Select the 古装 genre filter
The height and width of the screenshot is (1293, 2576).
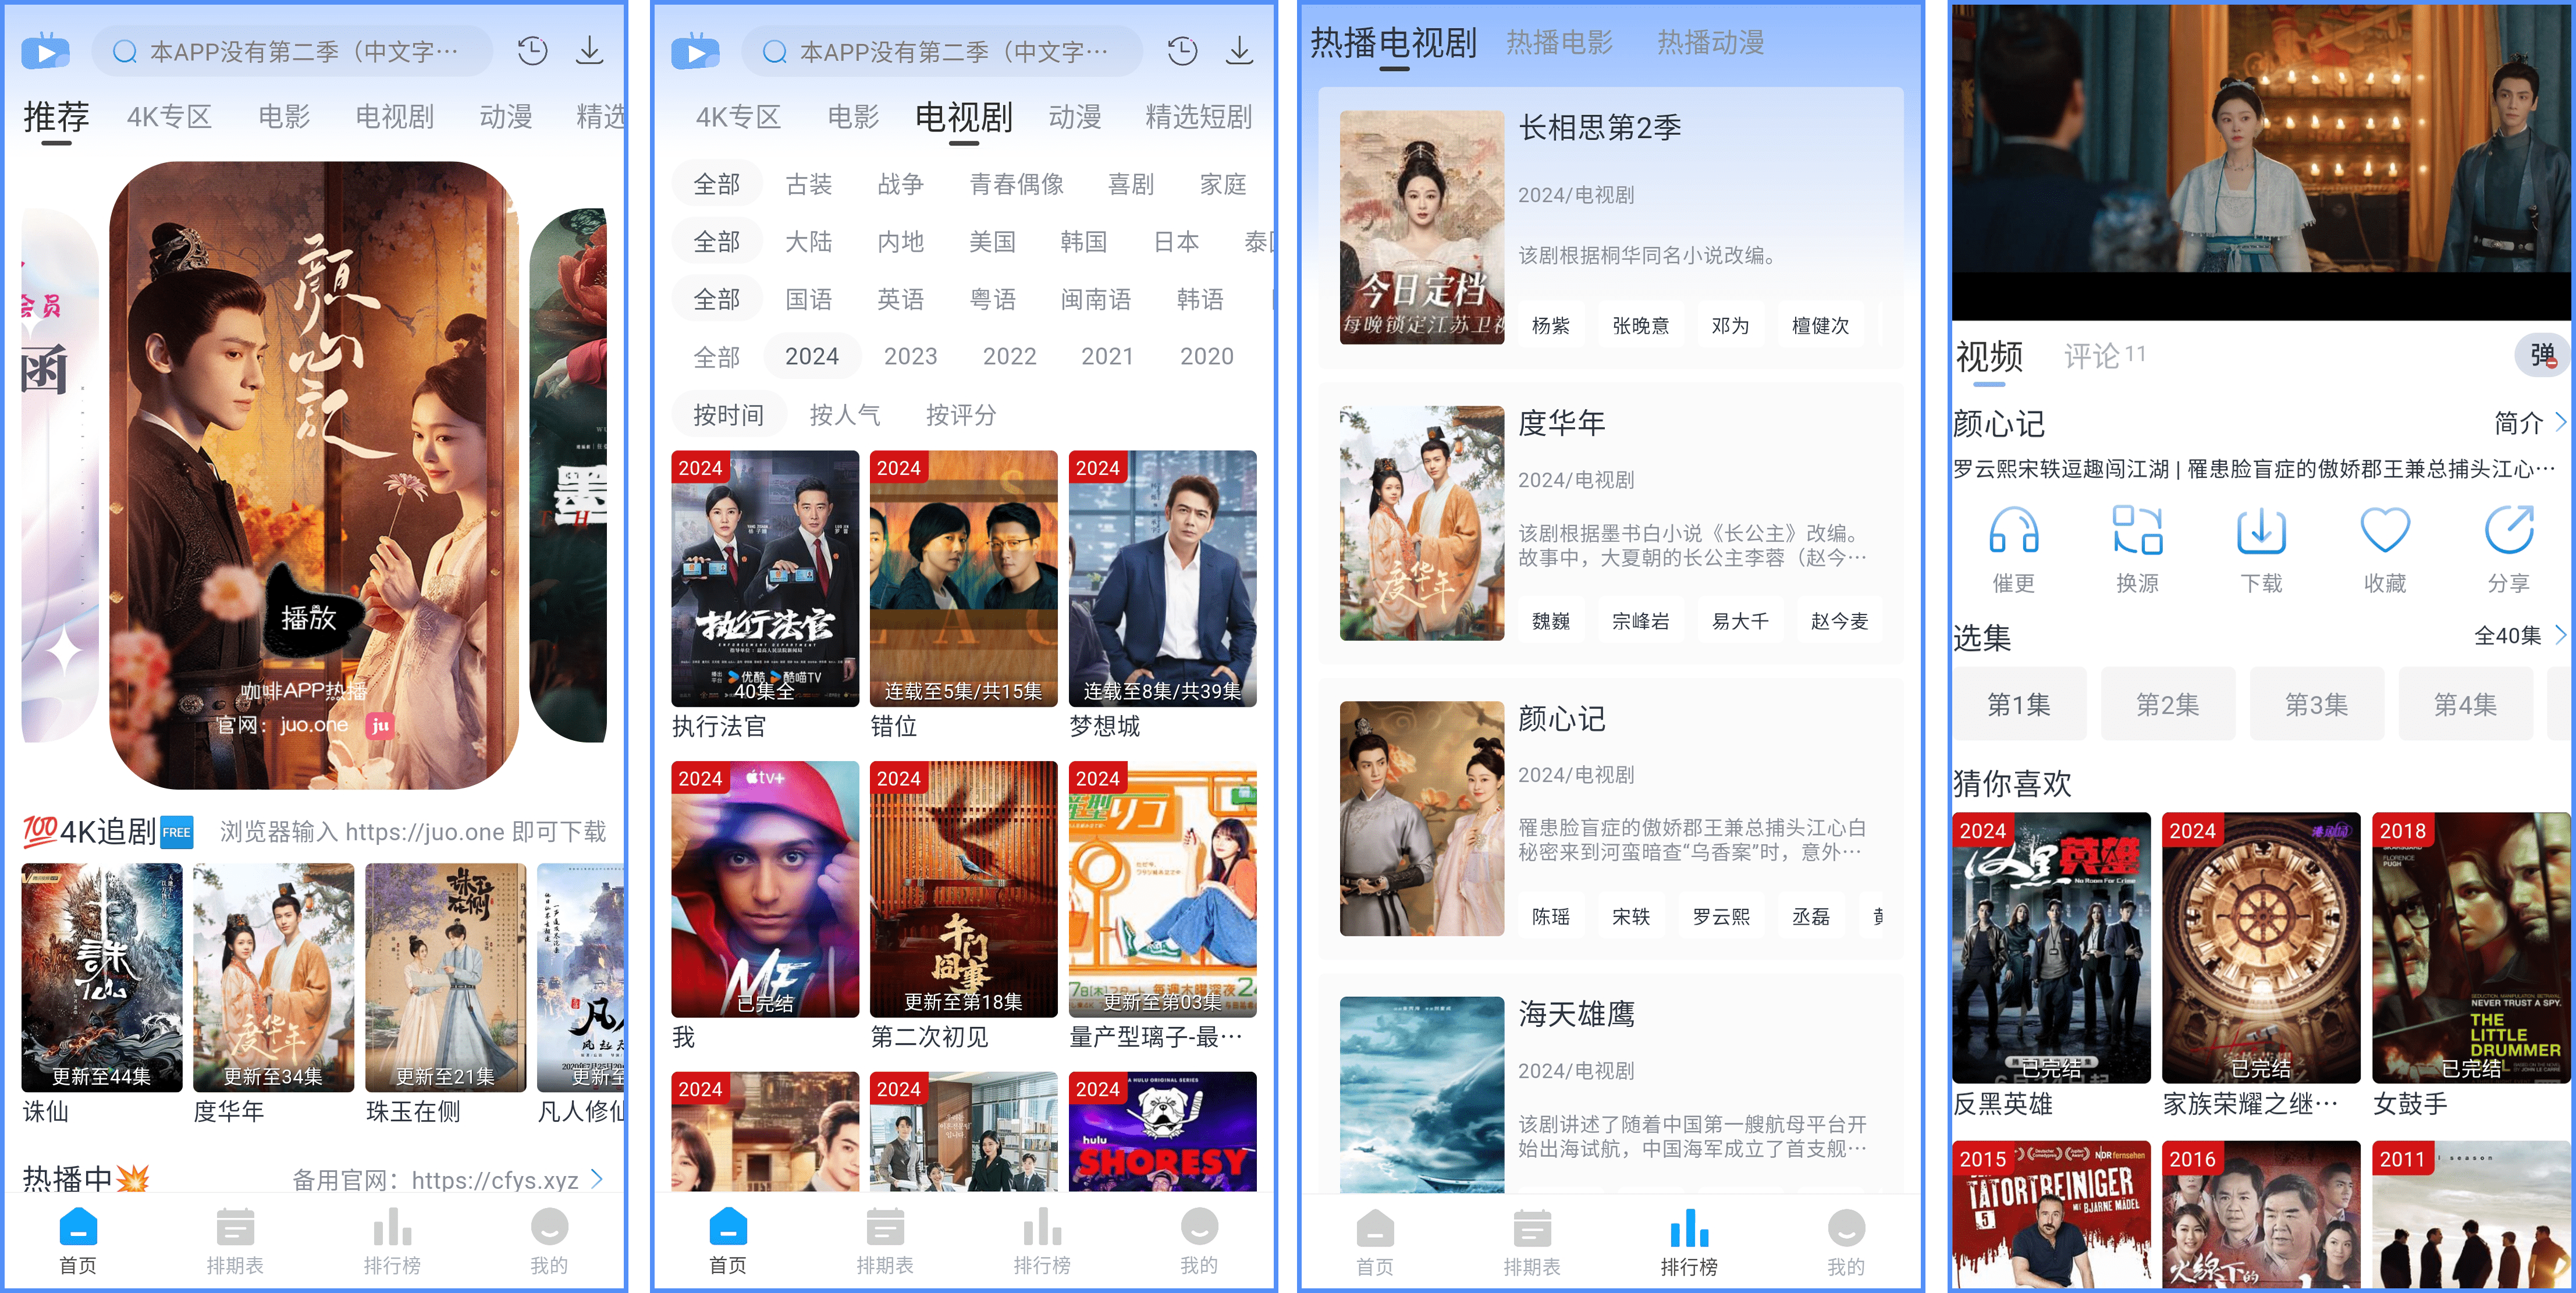809,184
